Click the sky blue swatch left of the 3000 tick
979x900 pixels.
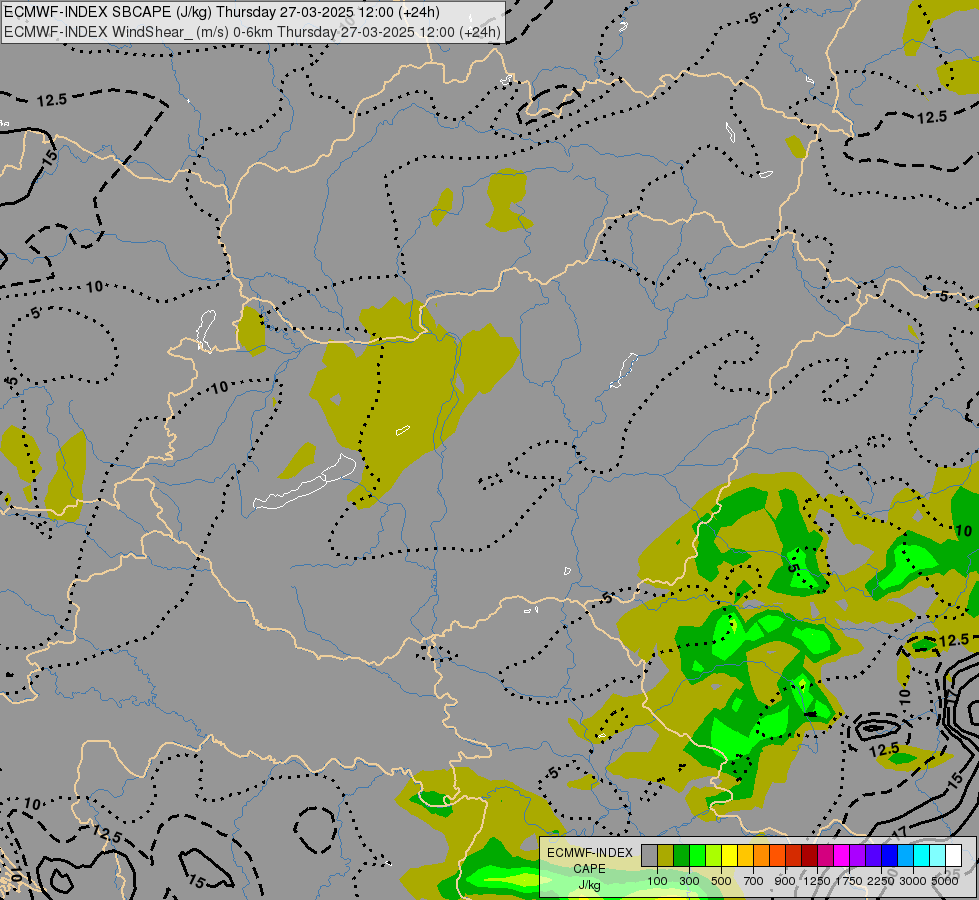(x=905, y=855)
